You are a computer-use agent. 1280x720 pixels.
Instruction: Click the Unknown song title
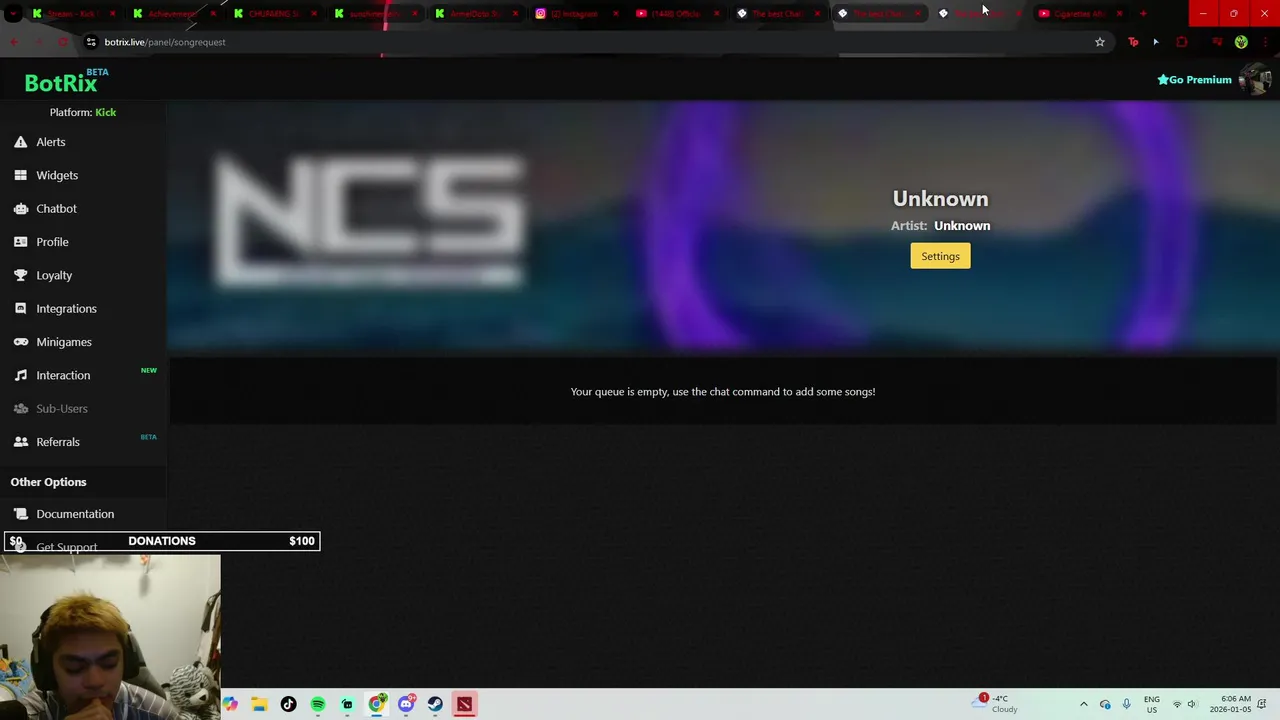[940, 199]
